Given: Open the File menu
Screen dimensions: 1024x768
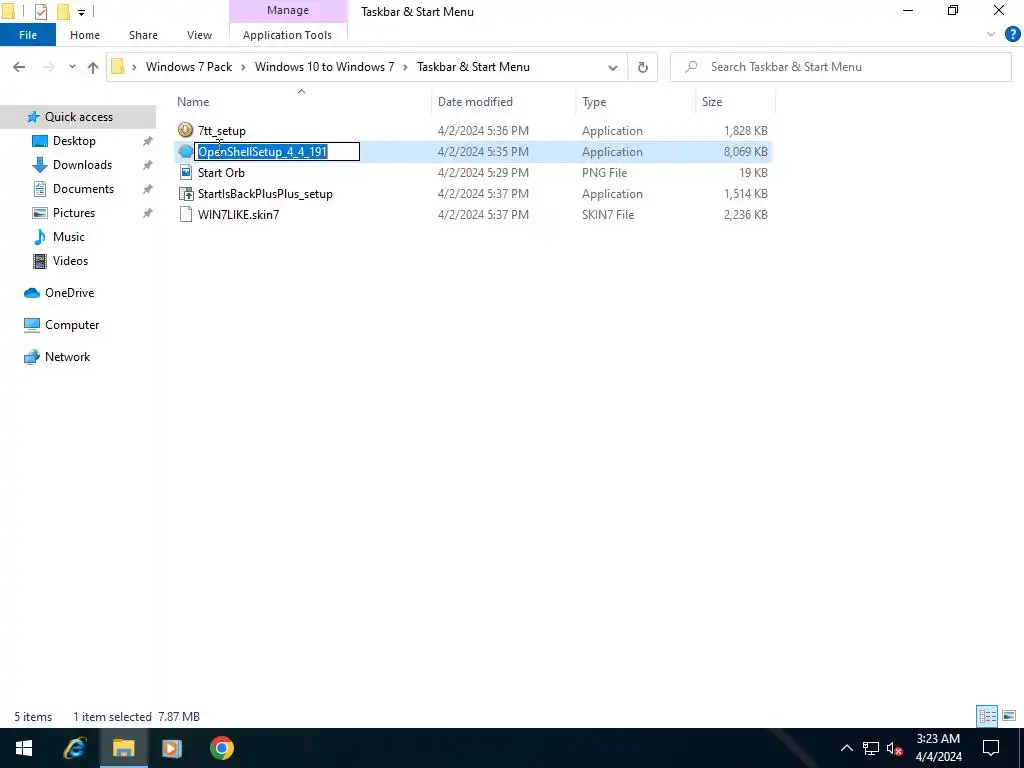Looking at the screenshot, I should point(28,35).
